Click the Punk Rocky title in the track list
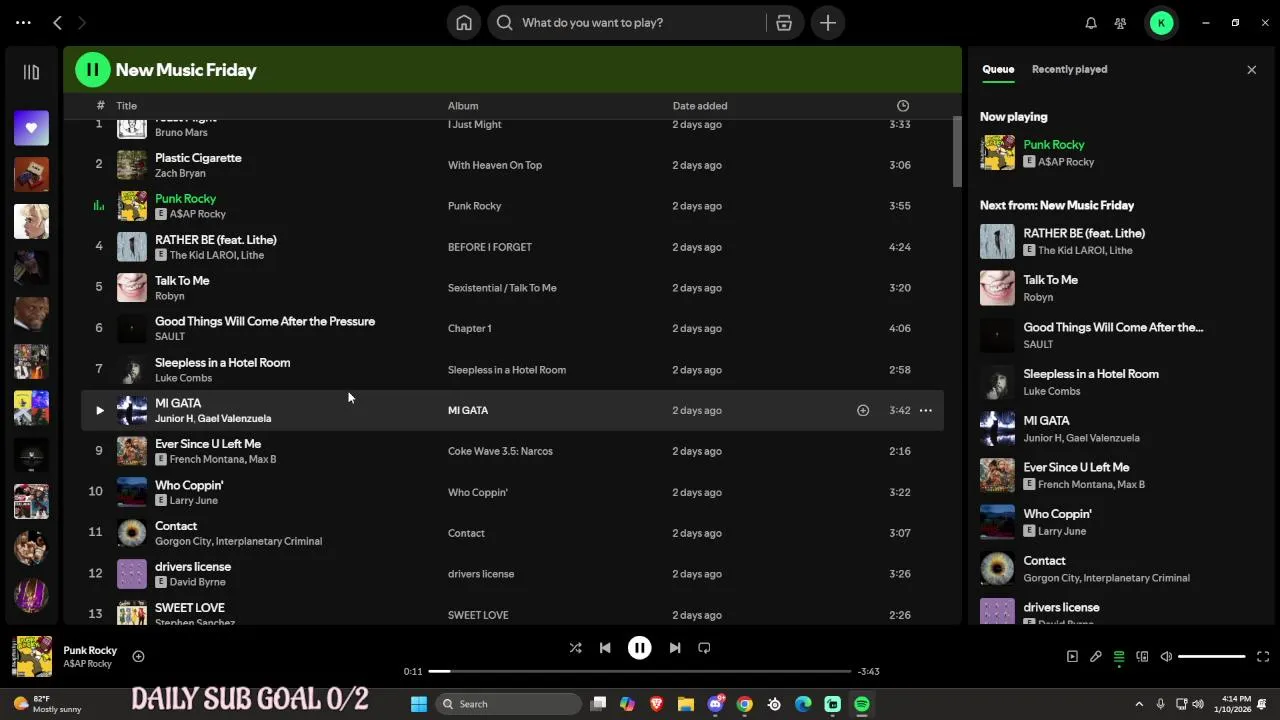Image resolution: width=1280 pixels, height=720 pixels. tap(185, 198)
